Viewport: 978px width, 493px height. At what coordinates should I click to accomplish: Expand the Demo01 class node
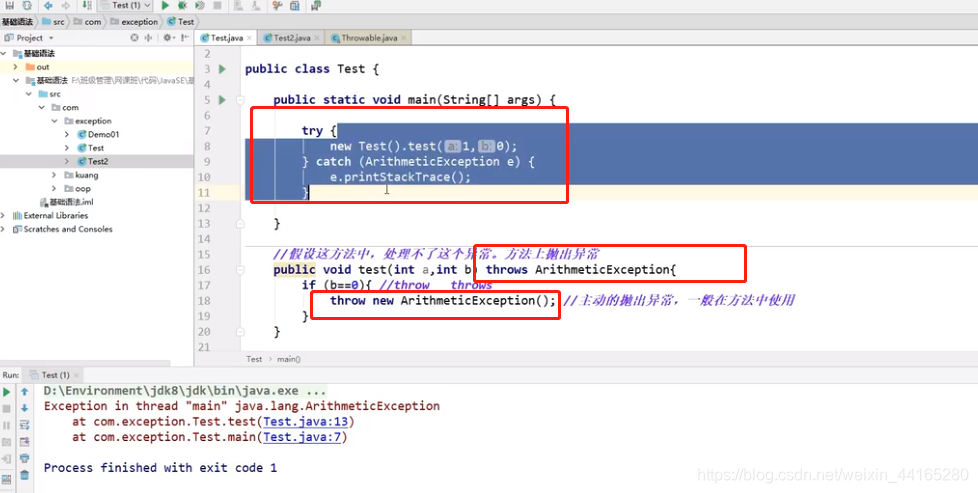(67, 134)
